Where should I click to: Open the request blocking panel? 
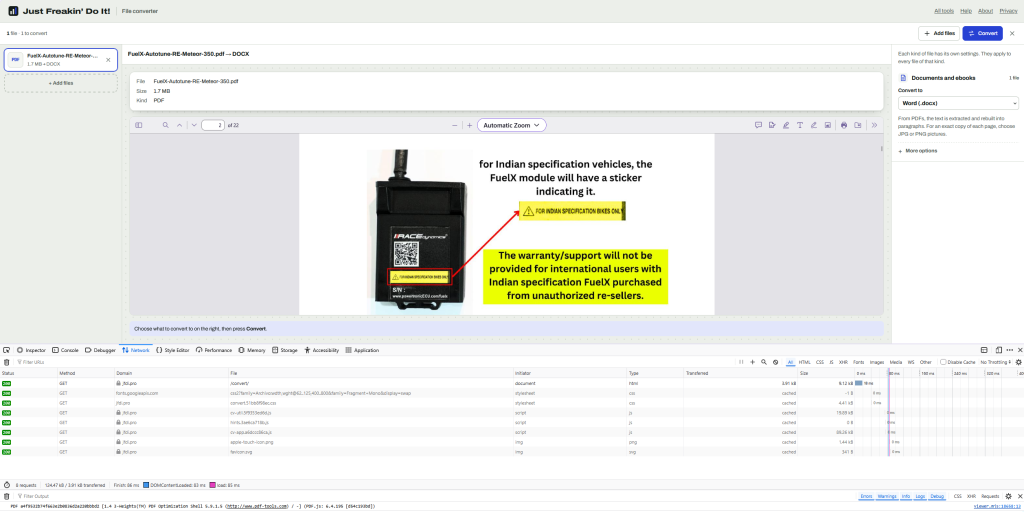[x=775, y=362]
